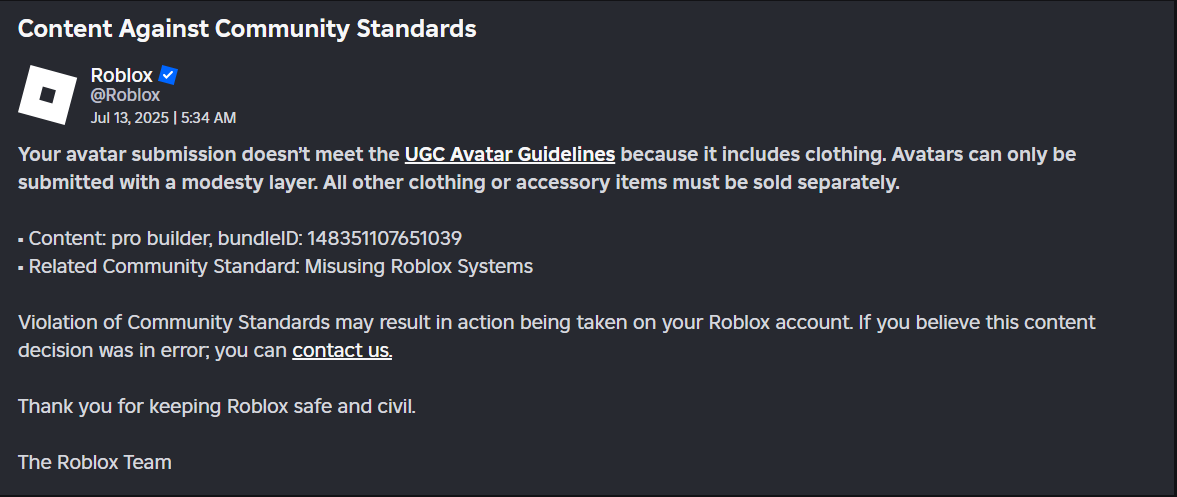Click the 5:34 AM time text
This screenshot has width=1177, height=497.
pyautogui.click(x=208, y=118)
